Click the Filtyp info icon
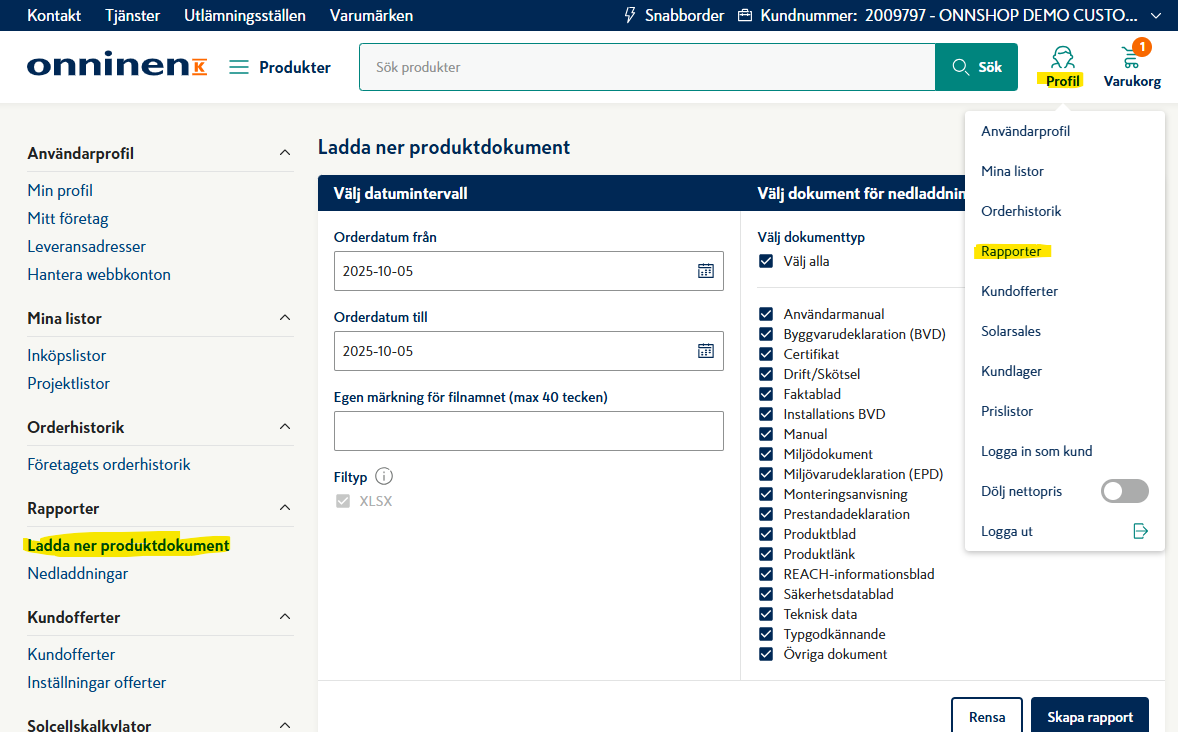This screenshot has height=732, width=1178. tap(384, 476)
